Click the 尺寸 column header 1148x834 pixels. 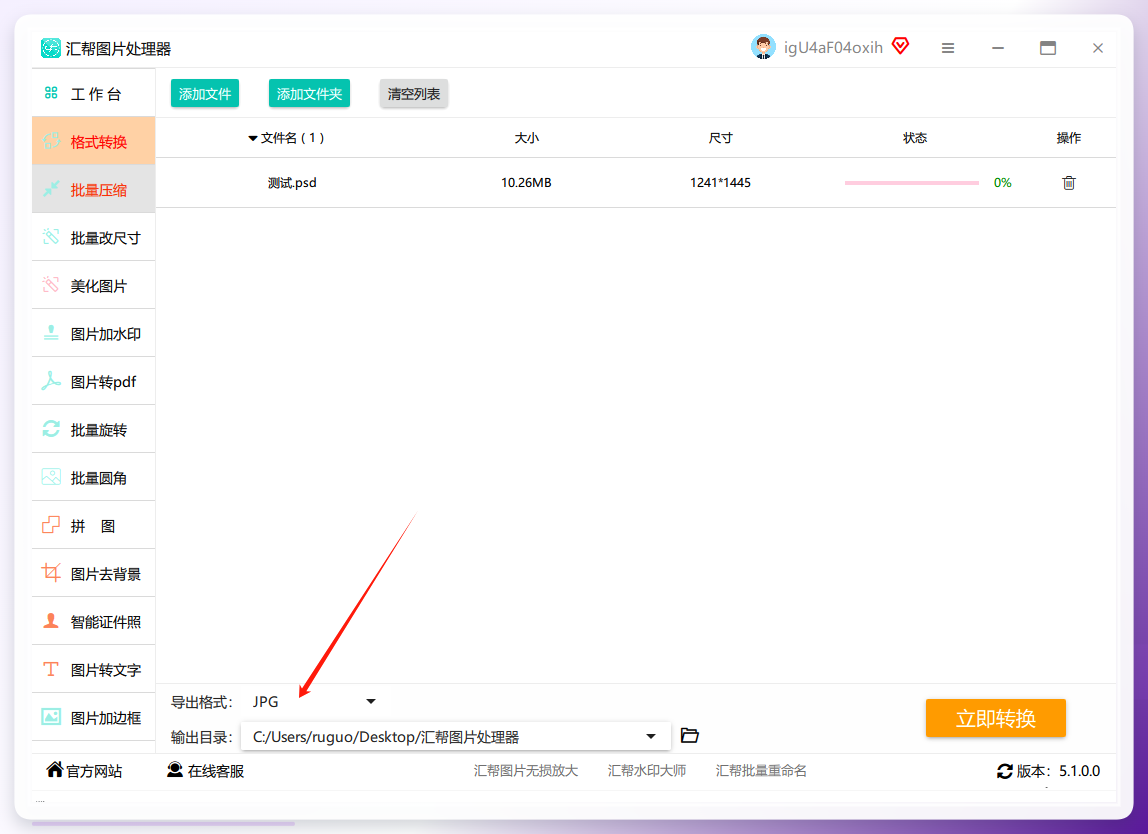tap(720, 138)
